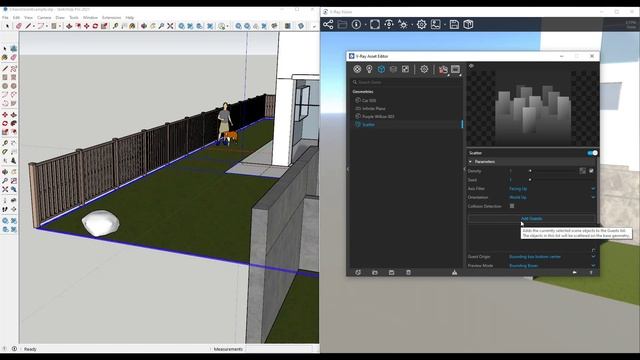Select the Tape Measure tool in top toolbar
640x360 pixels.
click(x=116, y=26)
